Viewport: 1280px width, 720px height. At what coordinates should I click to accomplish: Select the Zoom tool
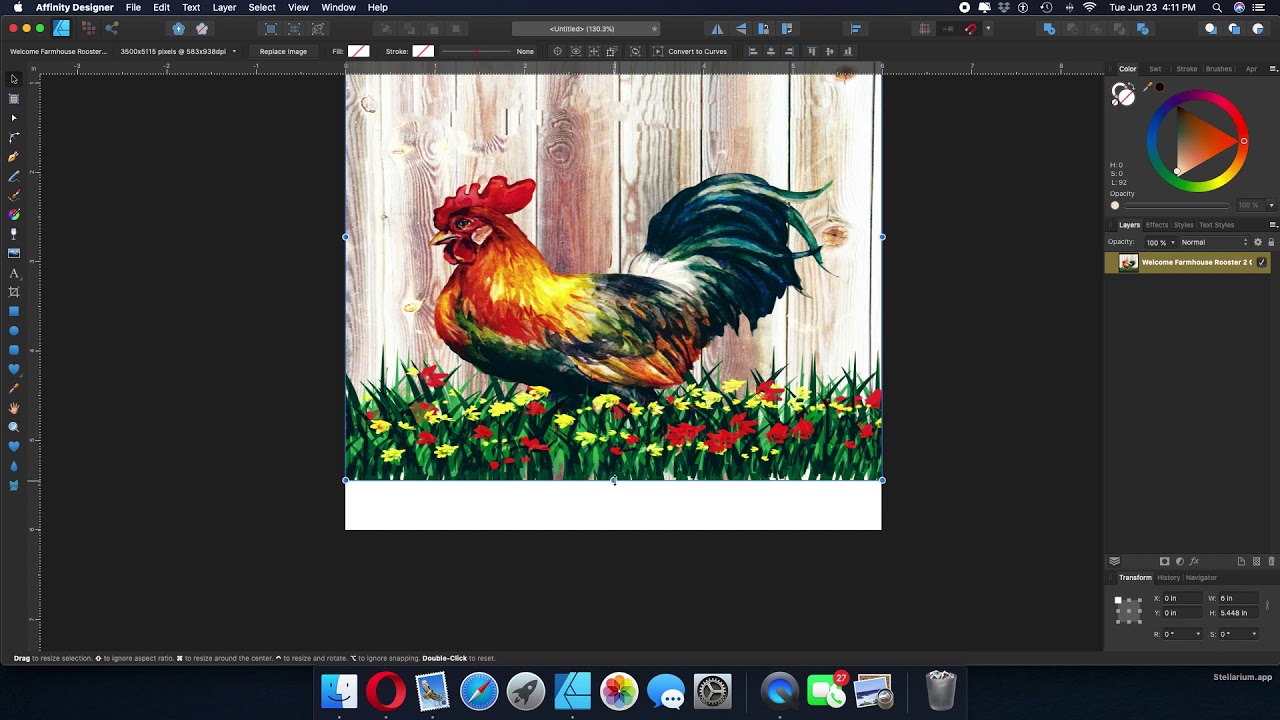tap(14, 427)
